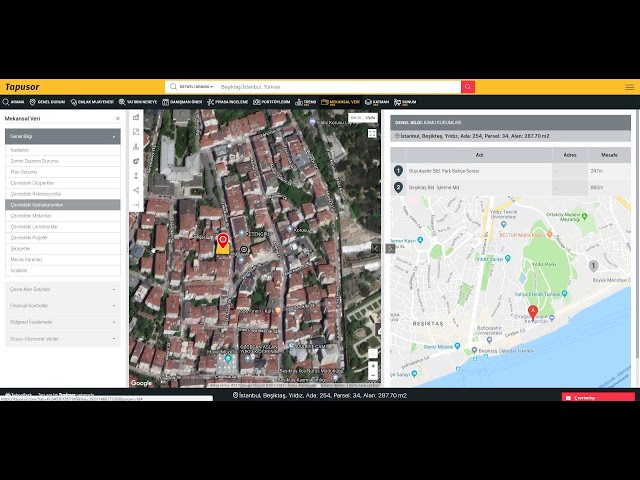640x480 pixels.
Task: Click the first map tool icon (buildings)
Action: pos(136,118)
